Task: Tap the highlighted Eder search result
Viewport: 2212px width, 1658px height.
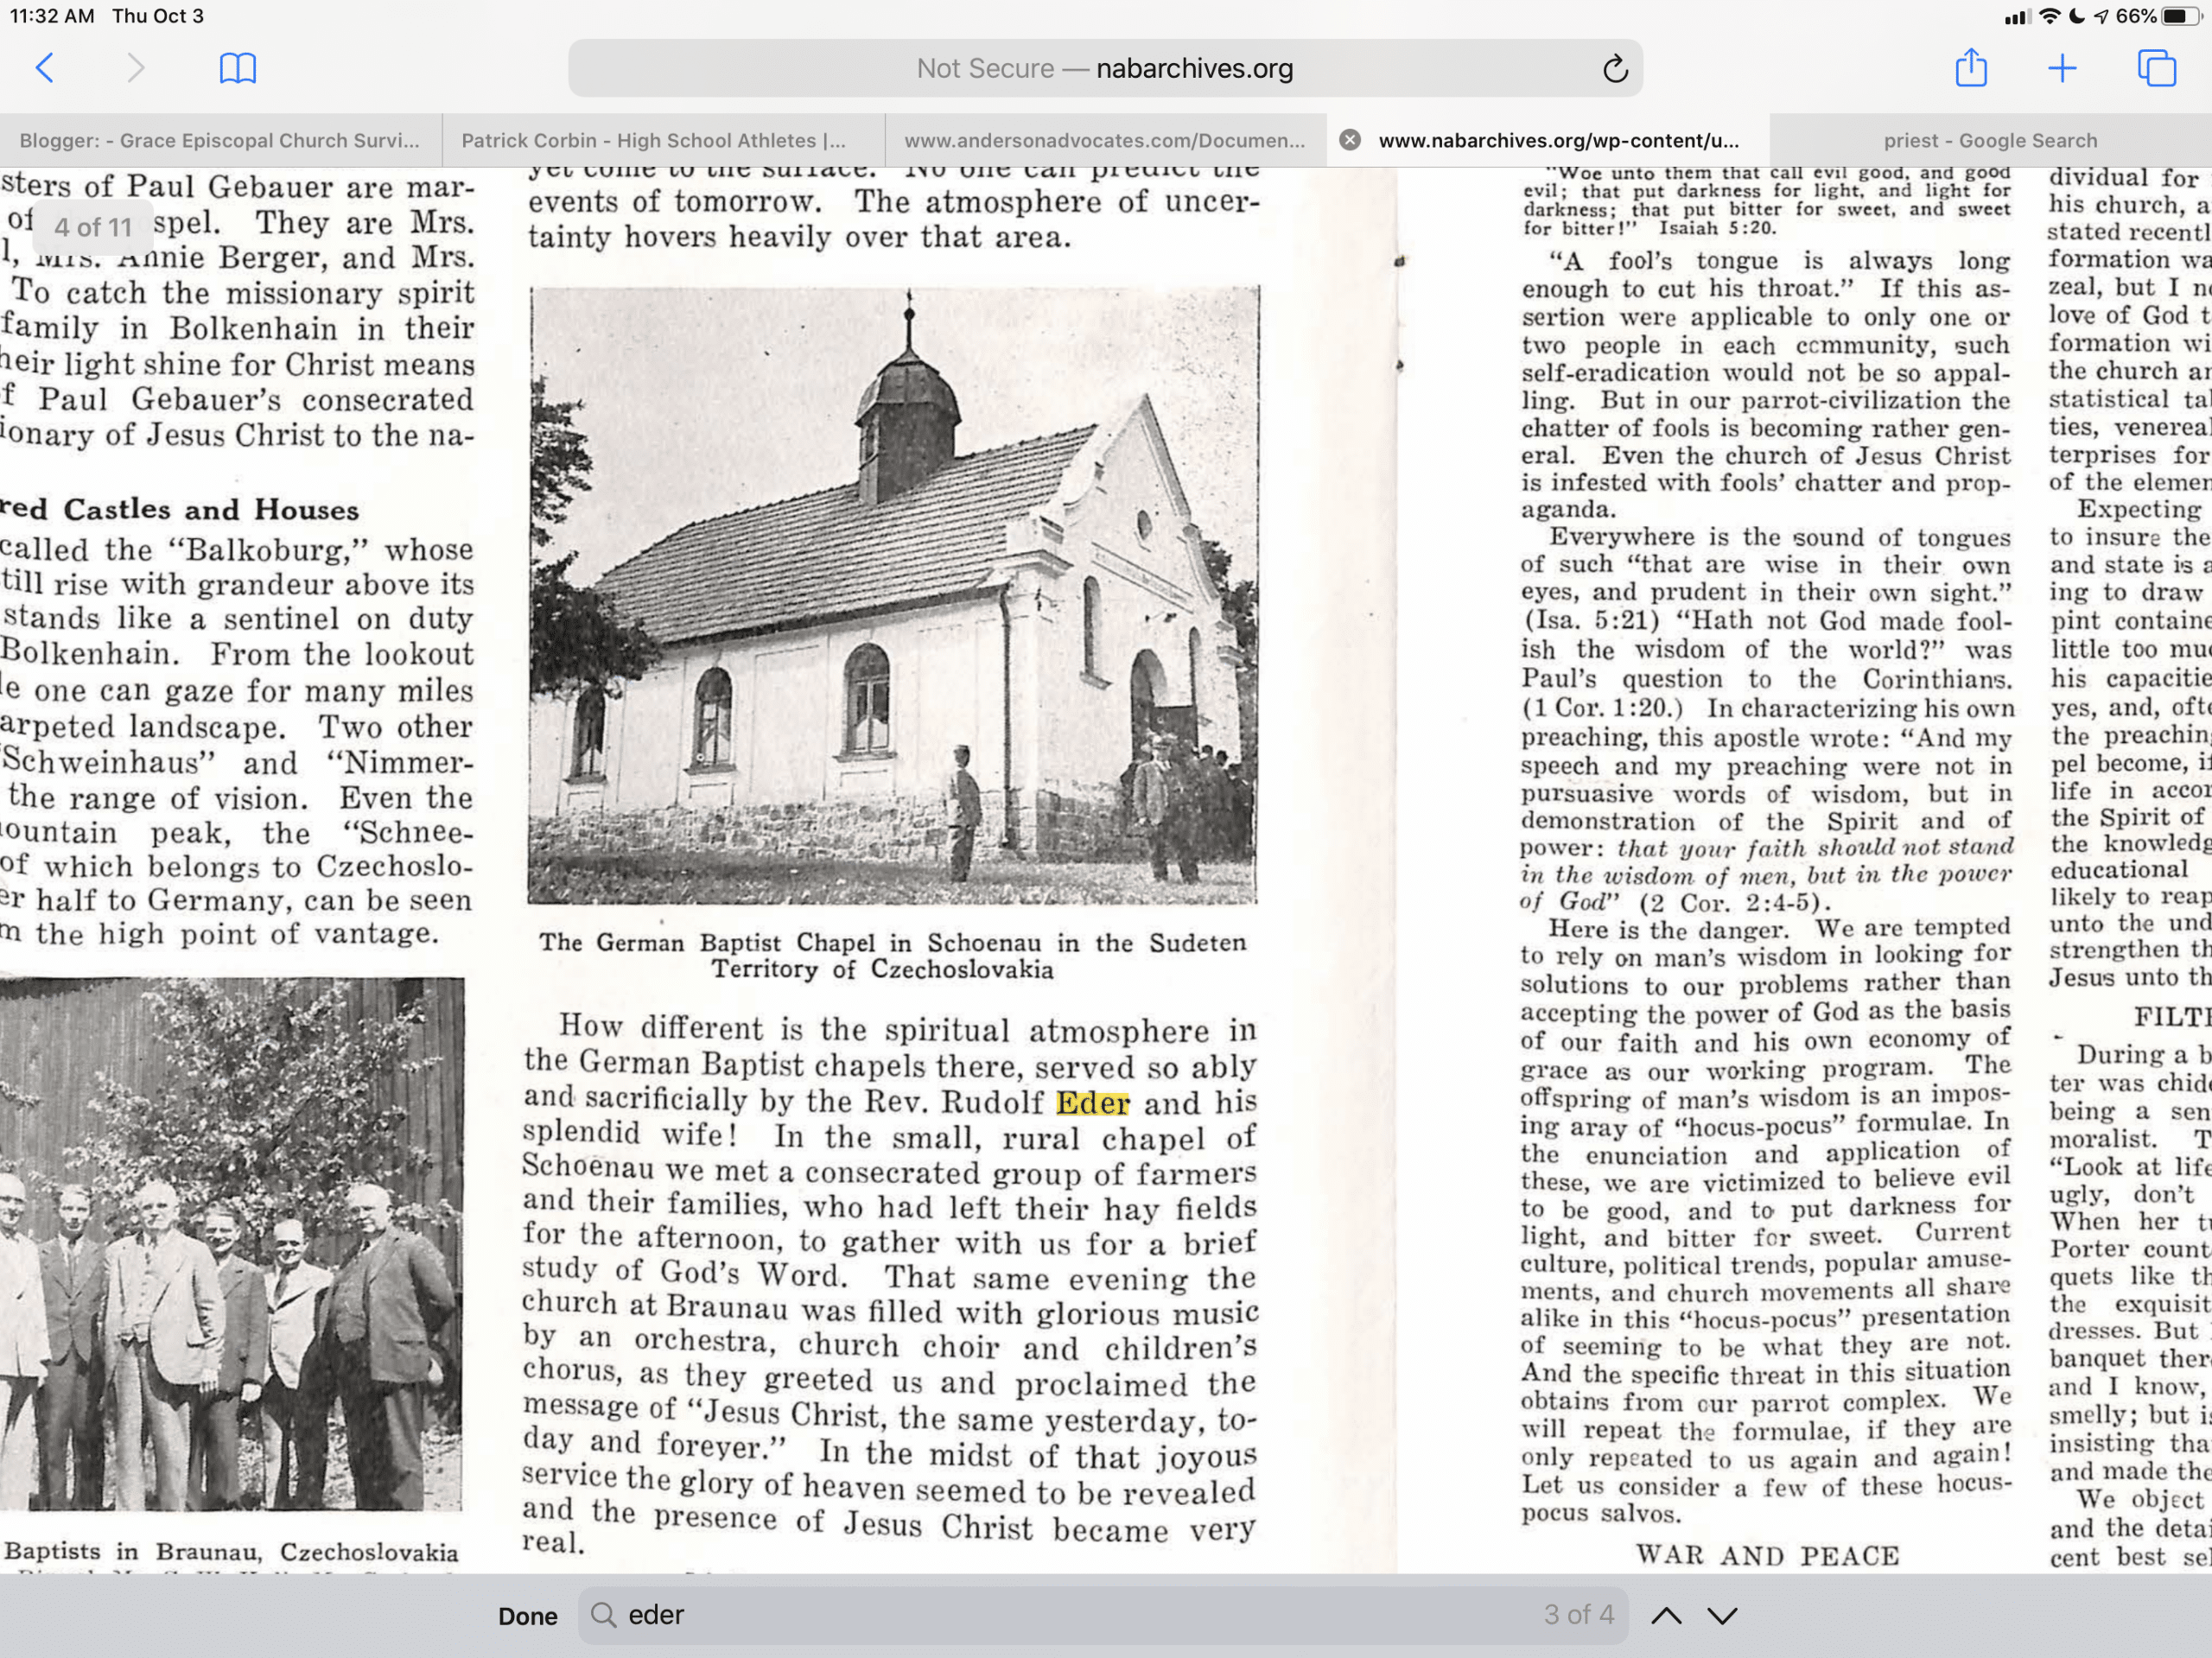Action: (x=1092, y=1103)
